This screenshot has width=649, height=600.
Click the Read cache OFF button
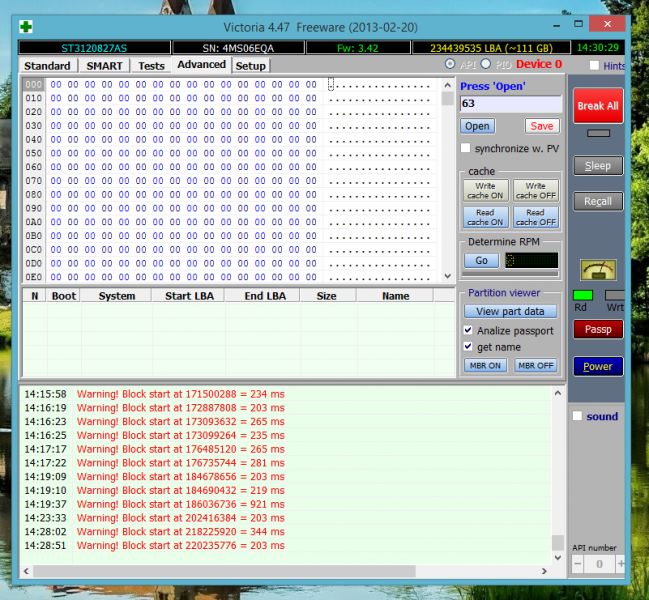535,217
